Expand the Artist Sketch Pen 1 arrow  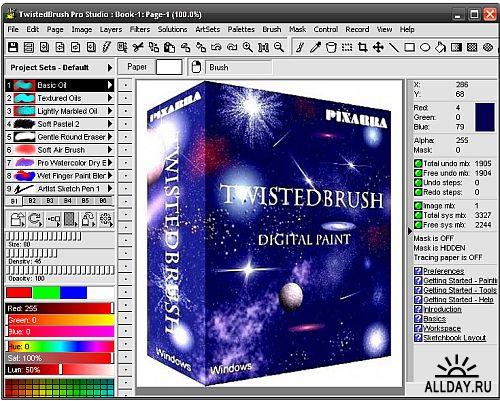pos(110,189)
